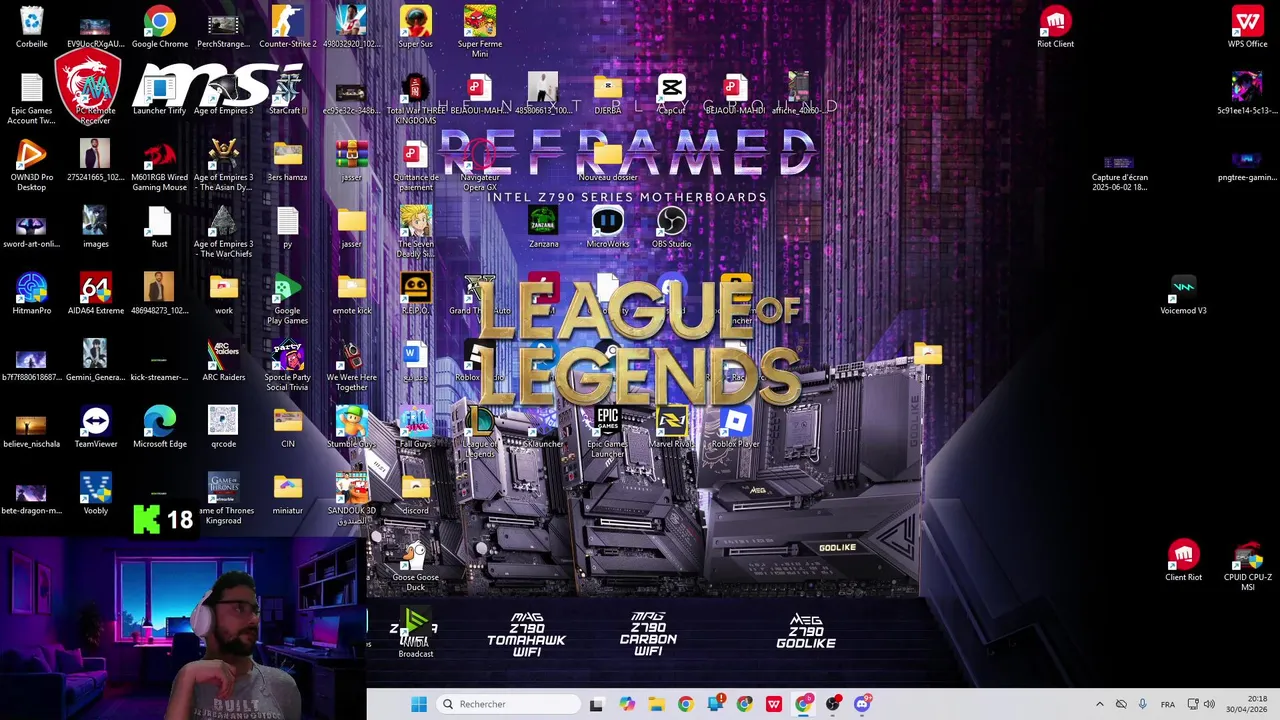Select the StarCraft II desktop icon
The image size is (1280, 720).
click(x=288, y=95)
